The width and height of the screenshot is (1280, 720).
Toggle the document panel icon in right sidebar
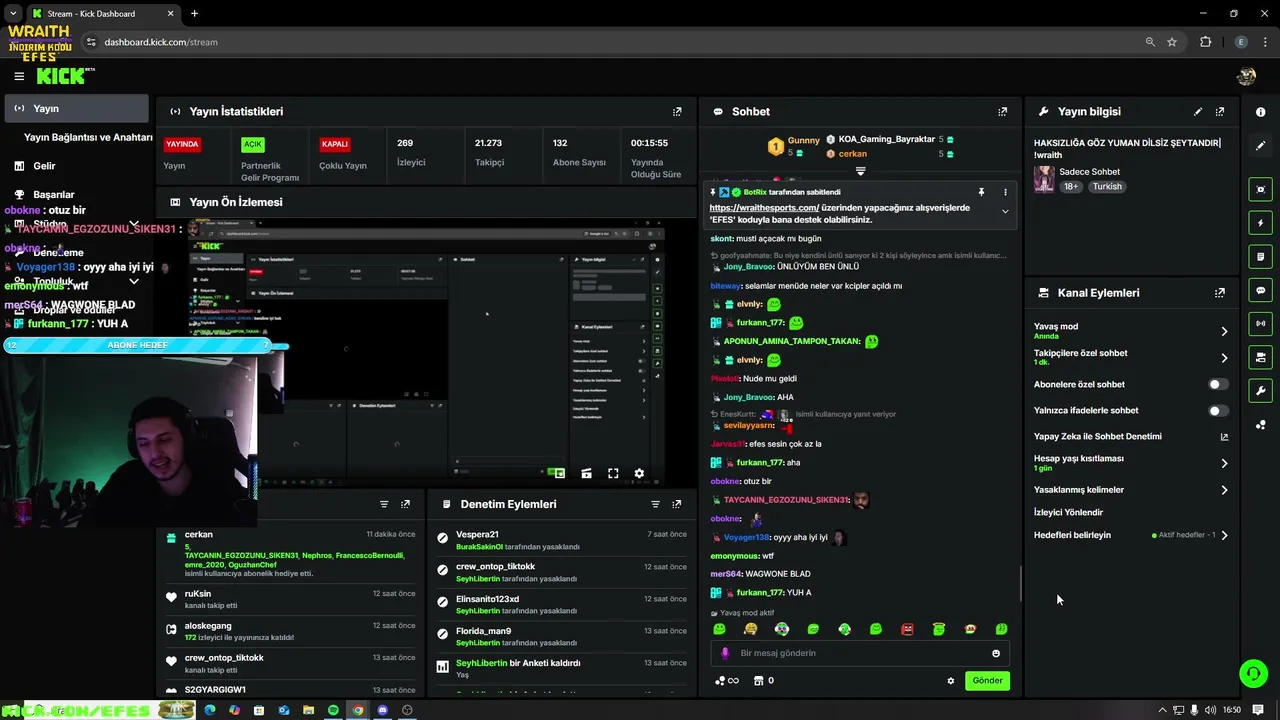click(1261, 257)
